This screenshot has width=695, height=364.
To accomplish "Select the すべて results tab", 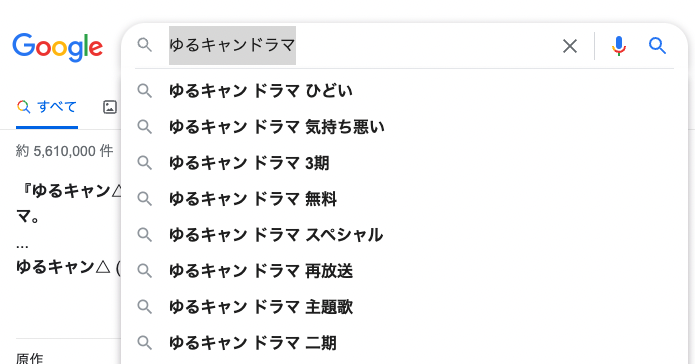I will click(47, 107).
